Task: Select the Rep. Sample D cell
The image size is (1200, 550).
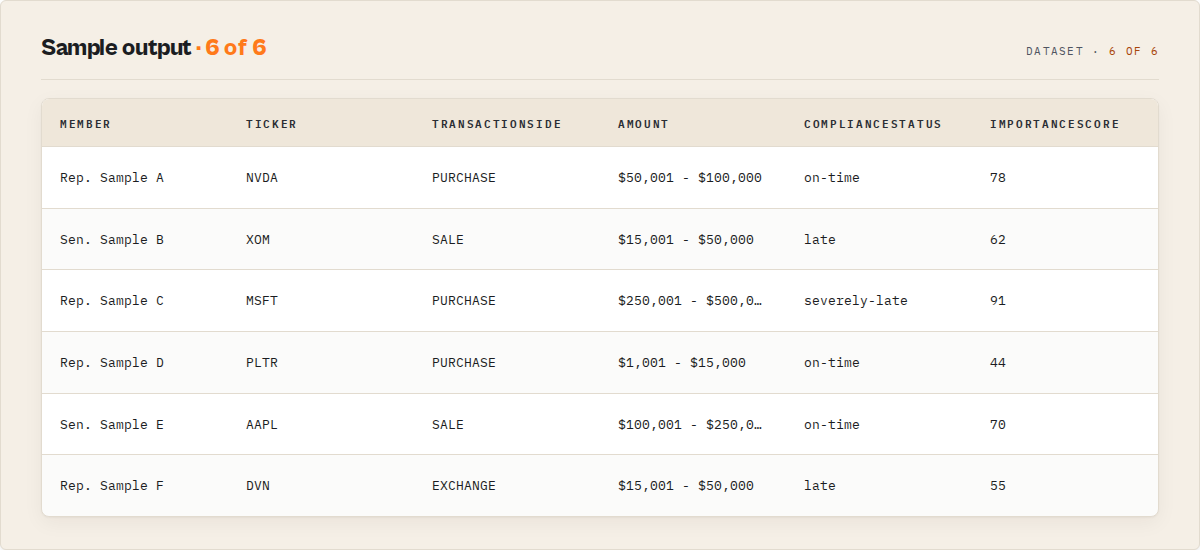Action: (112, 363)
